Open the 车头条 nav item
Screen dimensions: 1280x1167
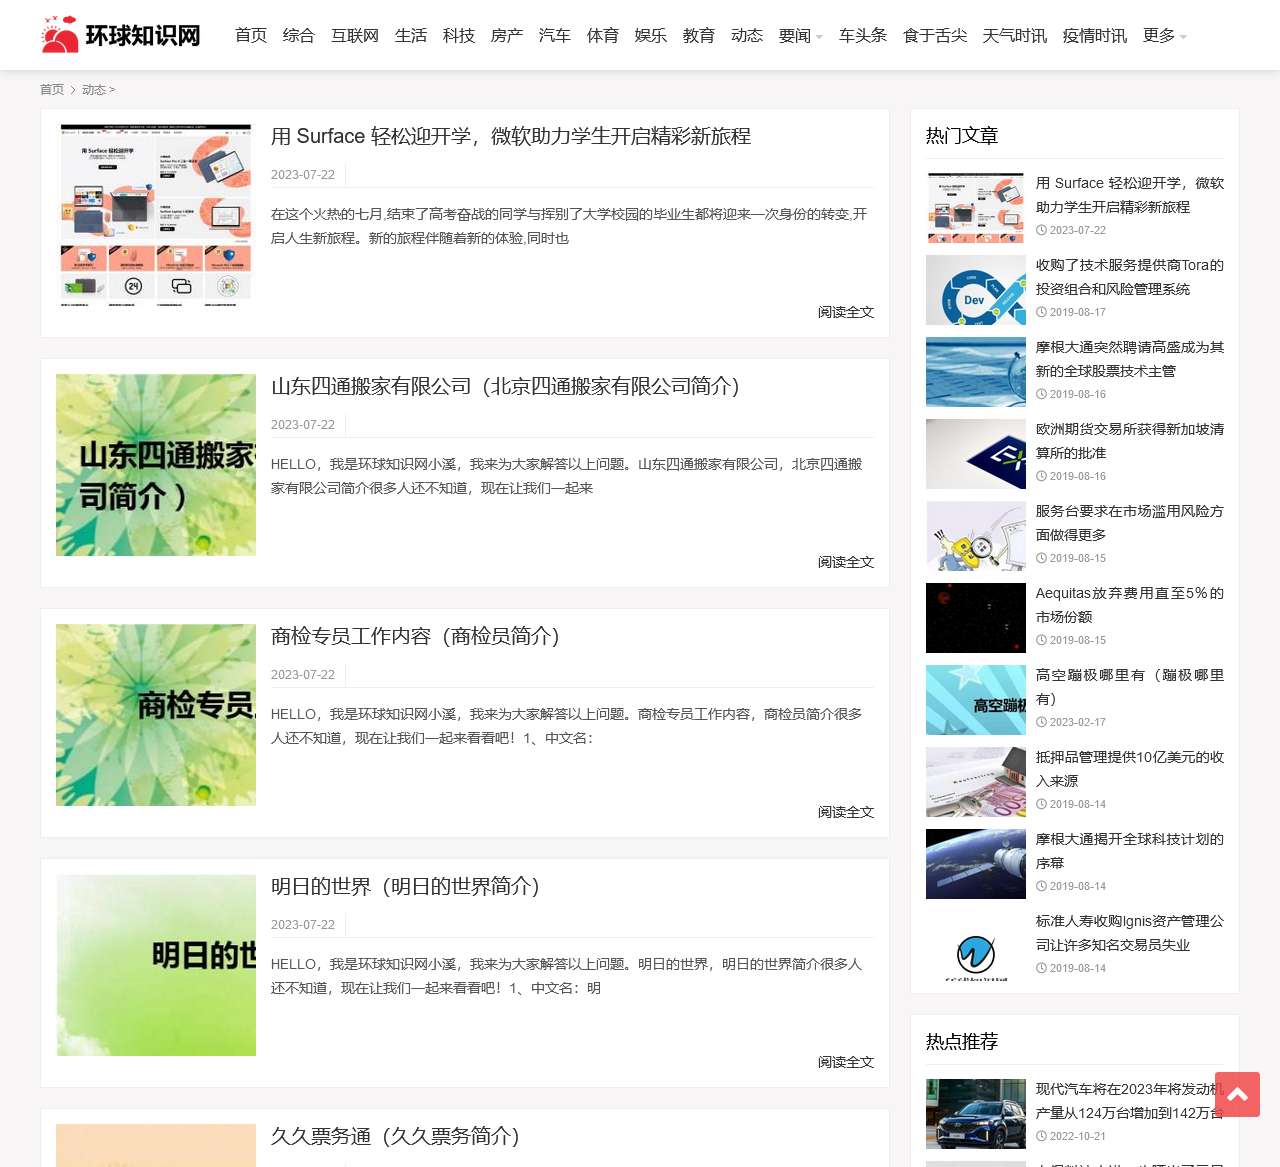point(863,35)
